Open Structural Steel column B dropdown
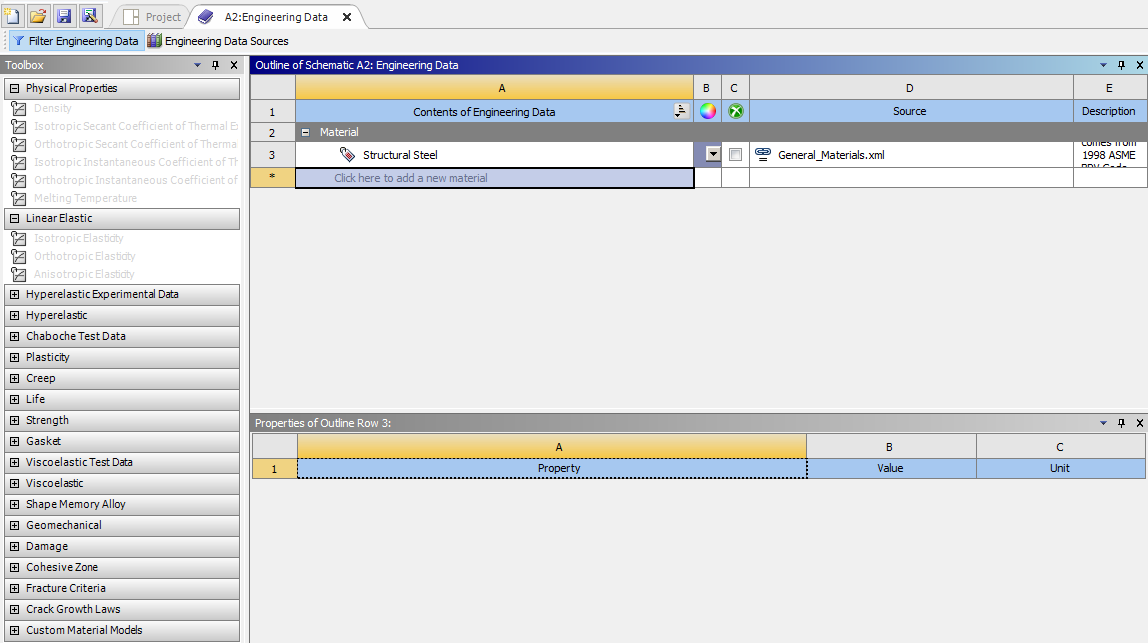Image resolution: width=1148 pixels, height=643 pixels. (713, 155)
